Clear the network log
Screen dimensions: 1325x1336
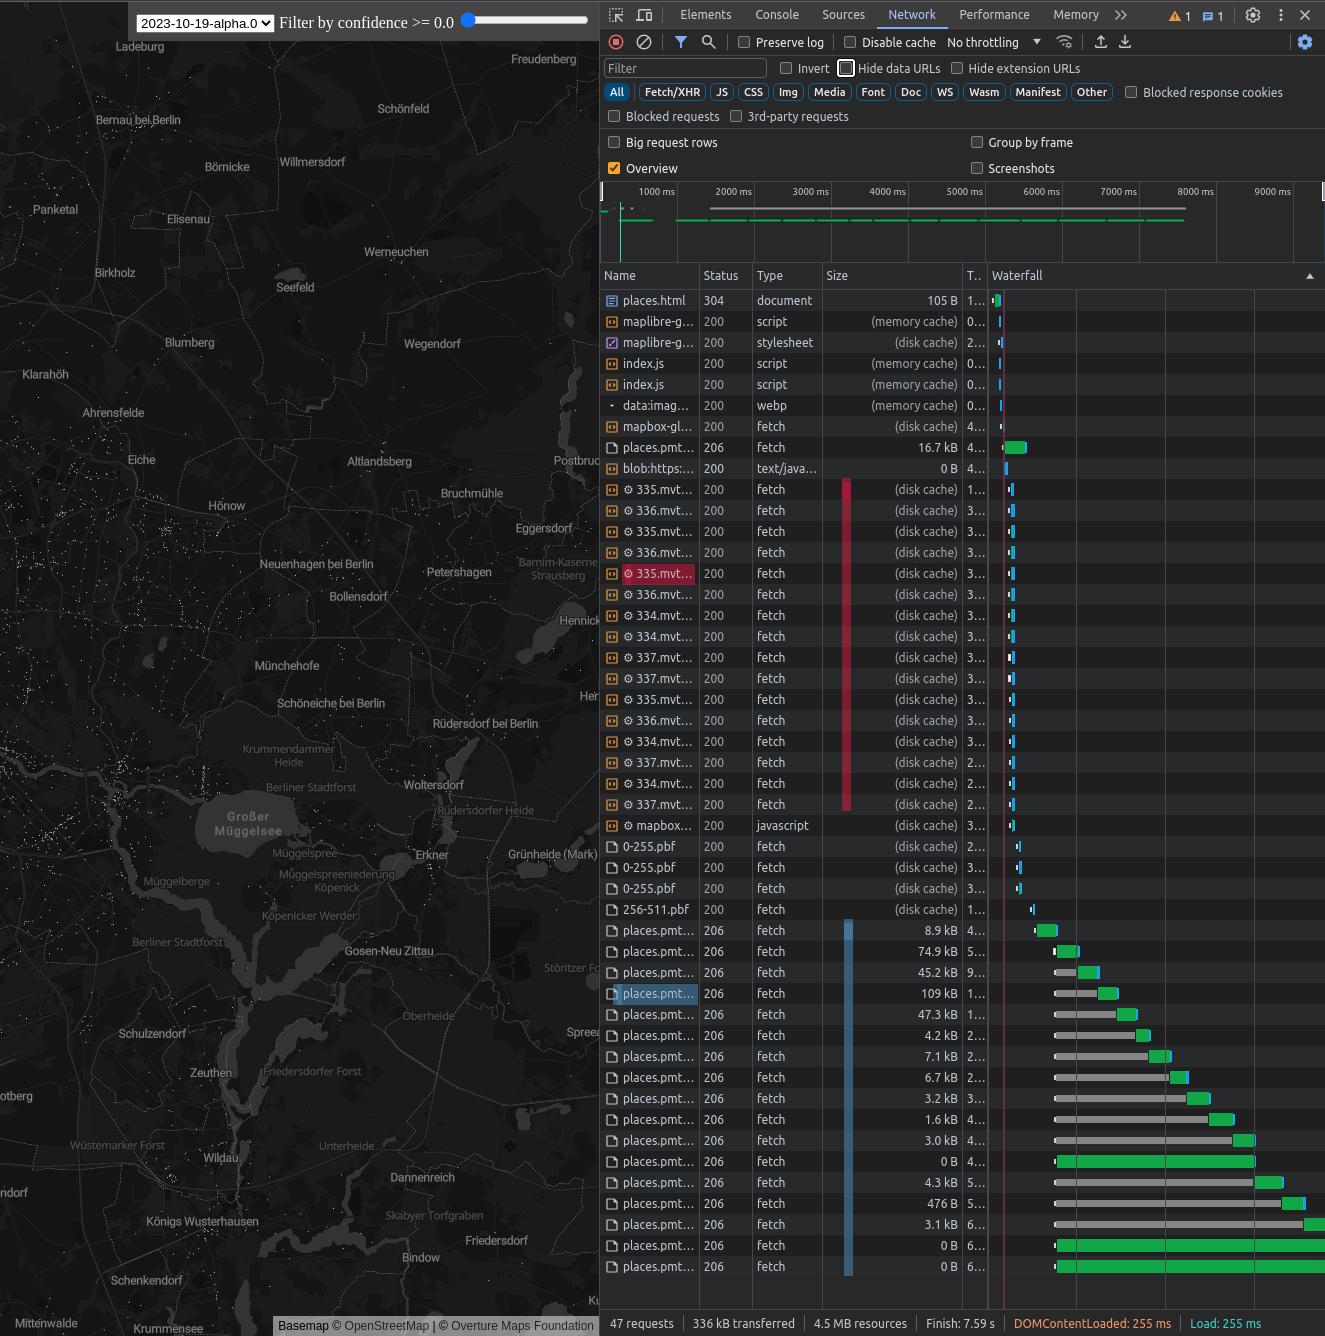644,42
